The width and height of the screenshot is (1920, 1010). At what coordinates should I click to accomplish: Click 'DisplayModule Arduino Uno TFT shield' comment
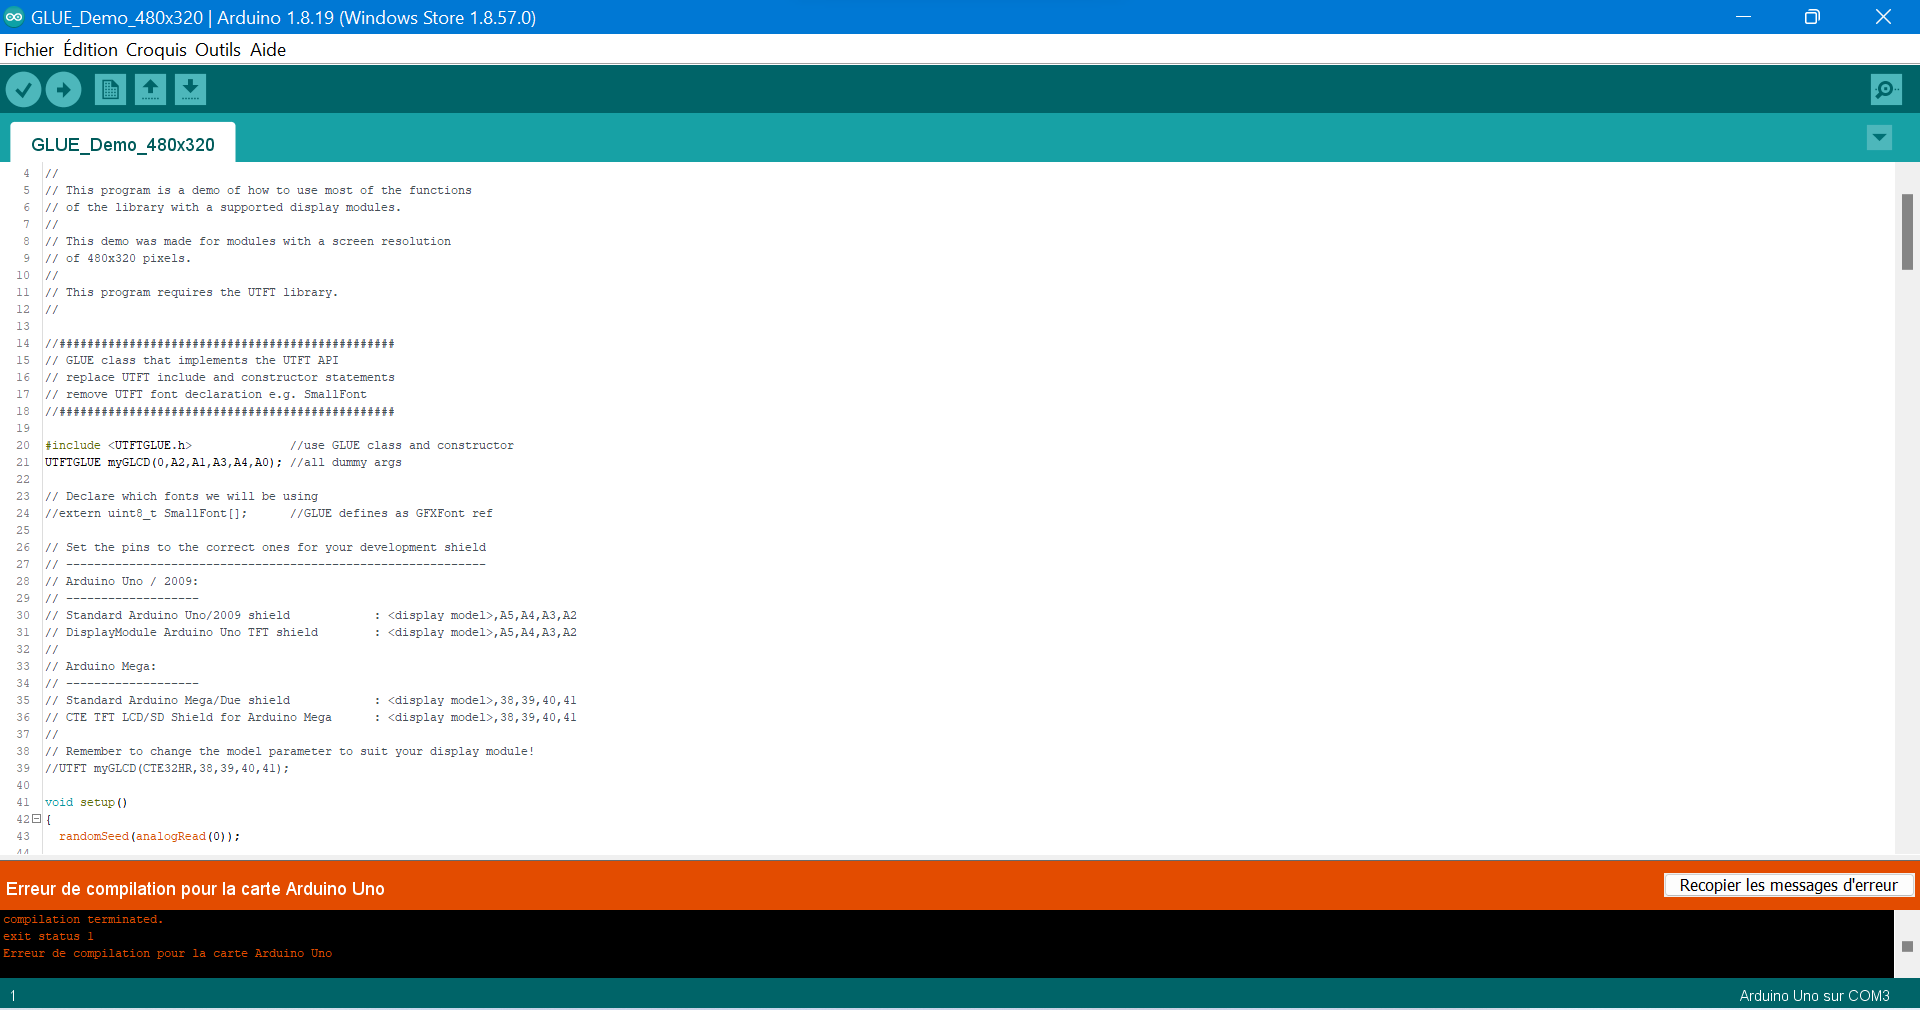(311, 633)
